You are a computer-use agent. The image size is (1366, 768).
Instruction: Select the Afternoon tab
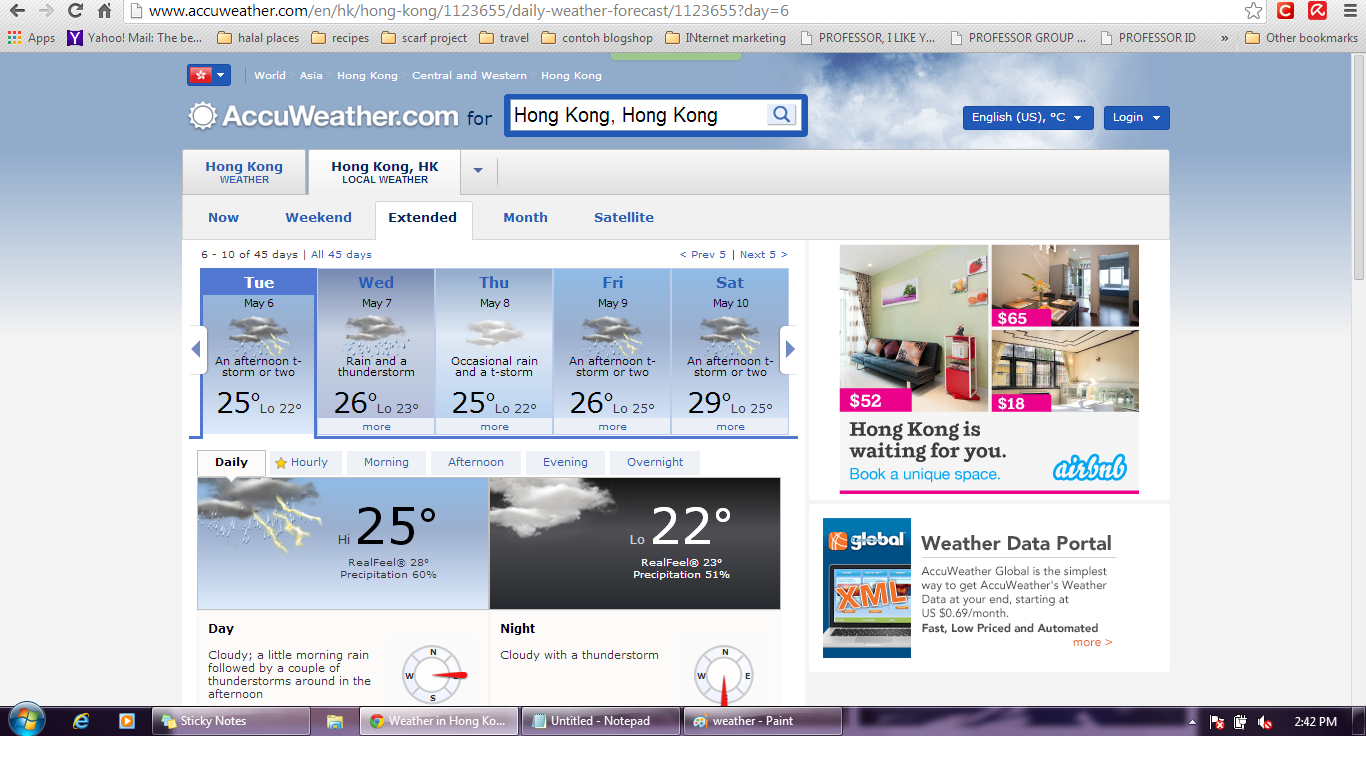[x=476, y=463]
